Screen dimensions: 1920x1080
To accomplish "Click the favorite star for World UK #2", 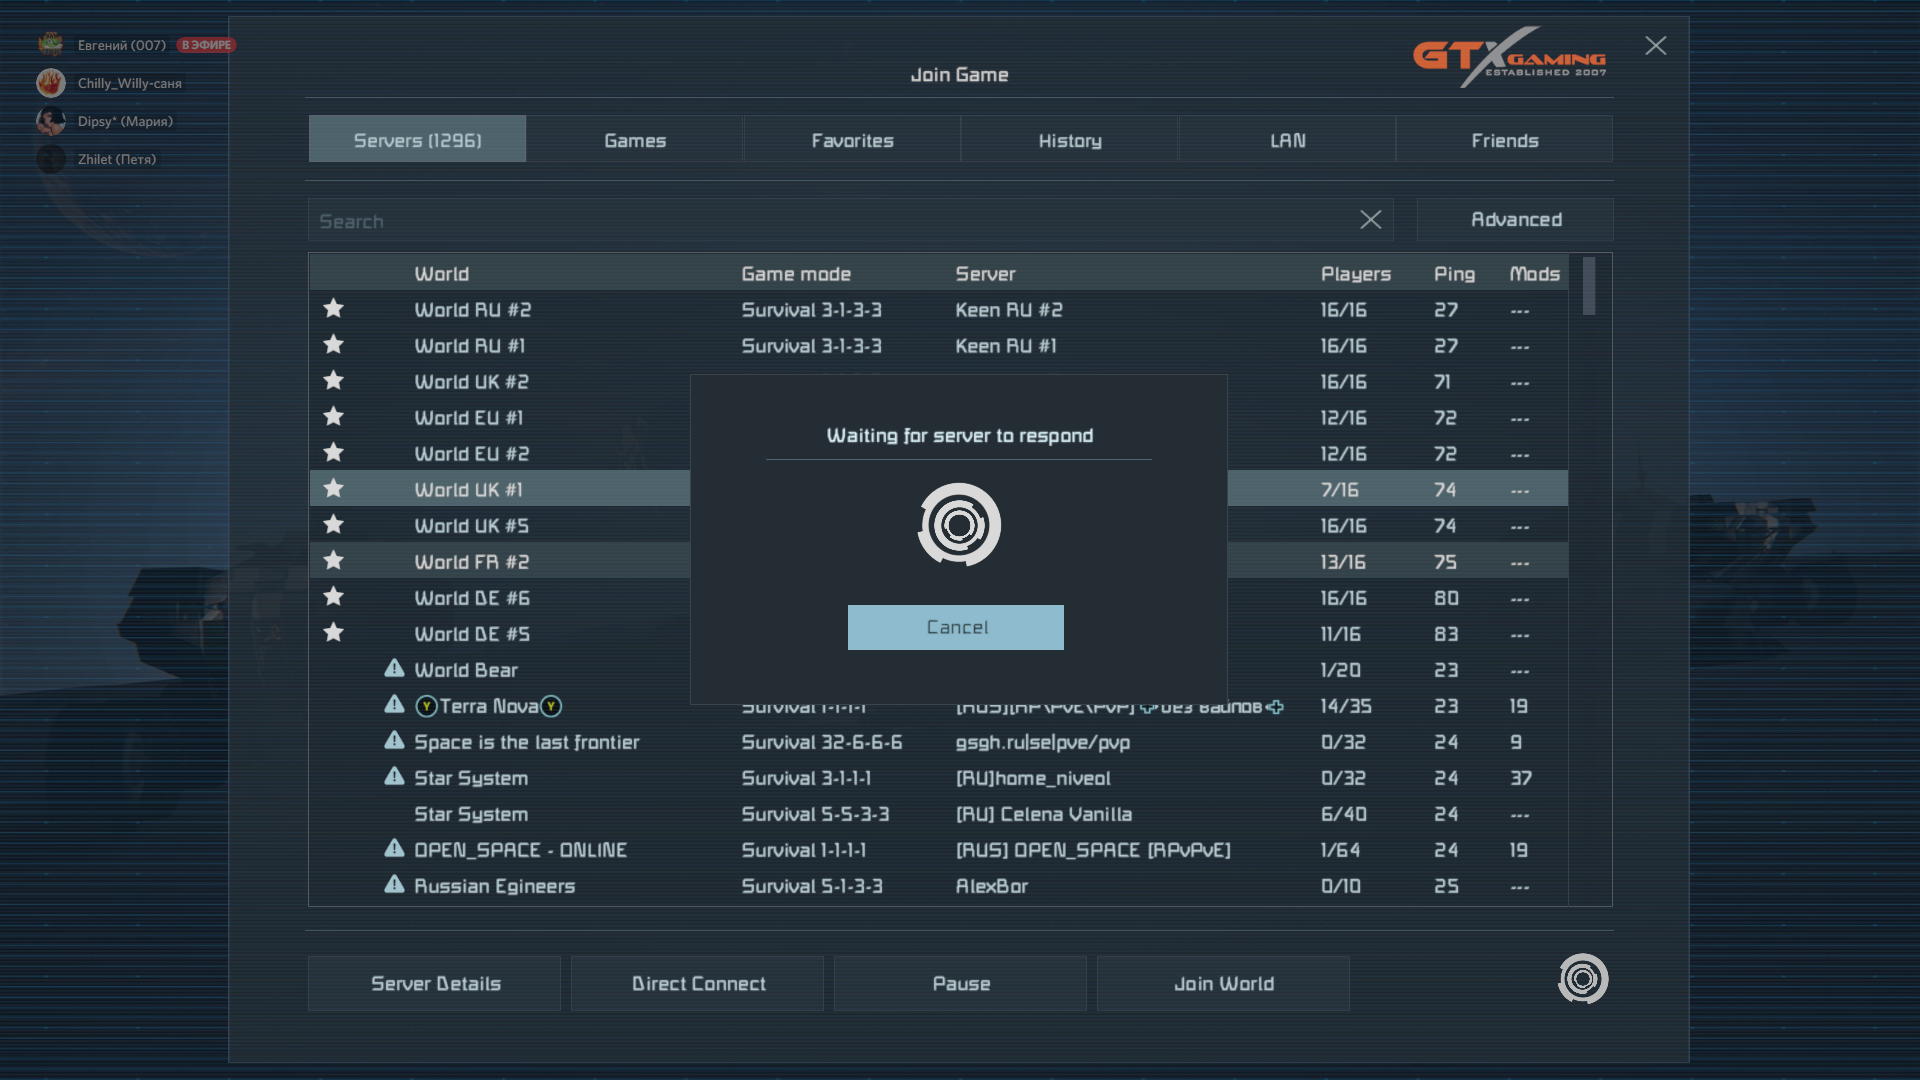I will point(334,381).
